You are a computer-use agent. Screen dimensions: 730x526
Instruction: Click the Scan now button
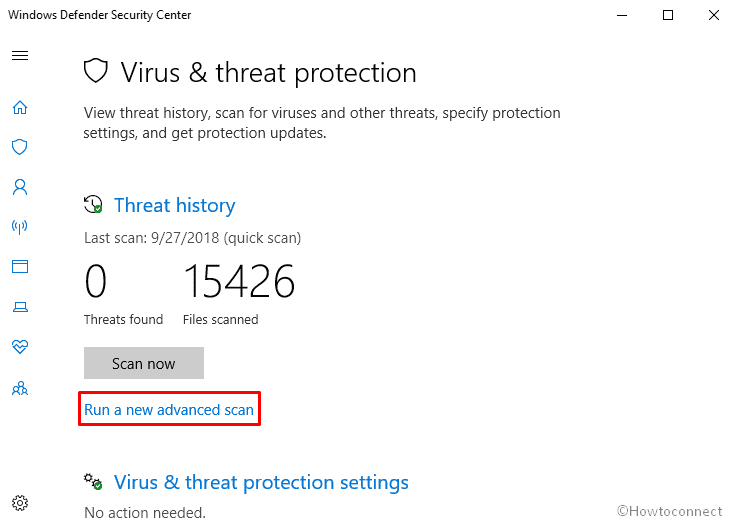[144, 363]
